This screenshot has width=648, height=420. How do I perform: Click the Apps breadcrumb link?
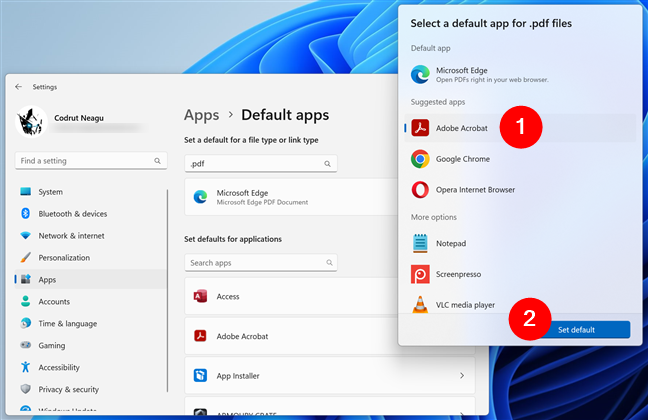(x=202, y=115)
